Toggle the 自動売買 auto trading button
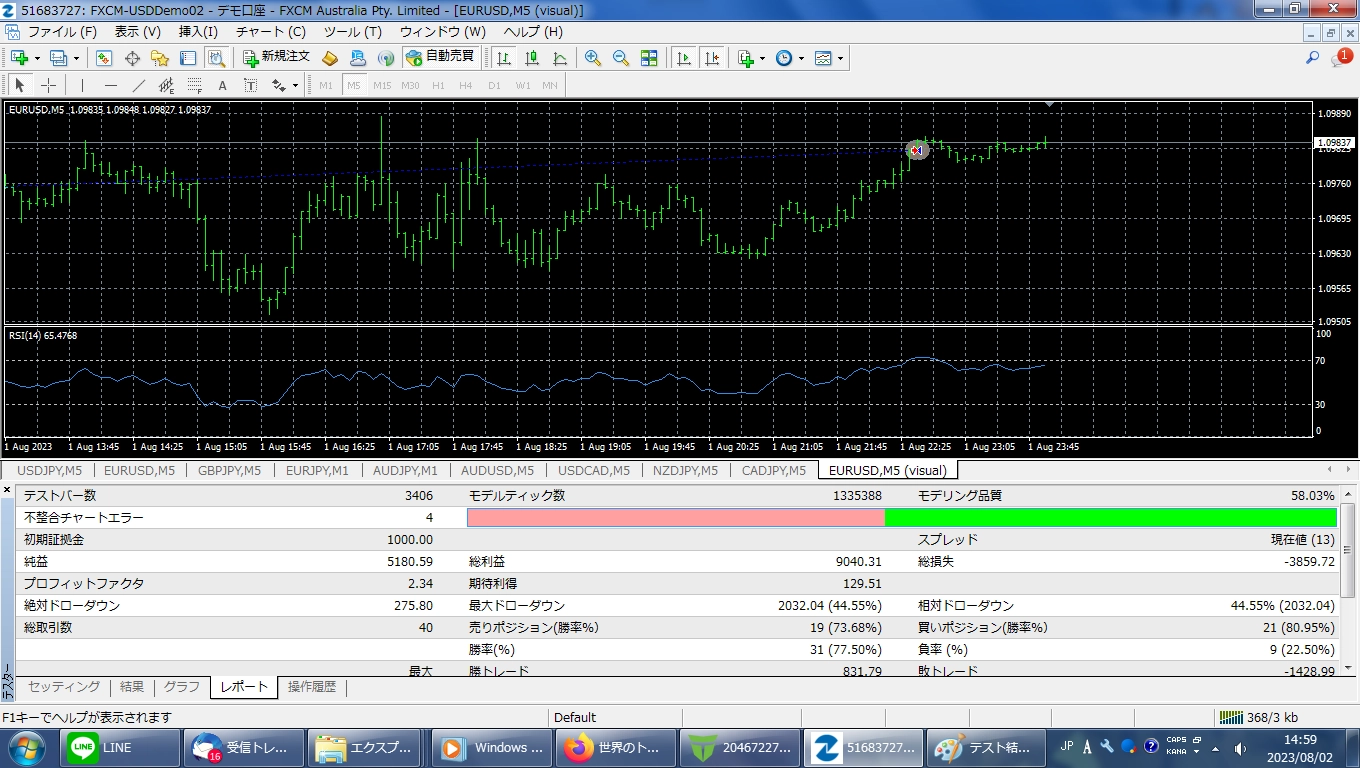 pos(440,58)
